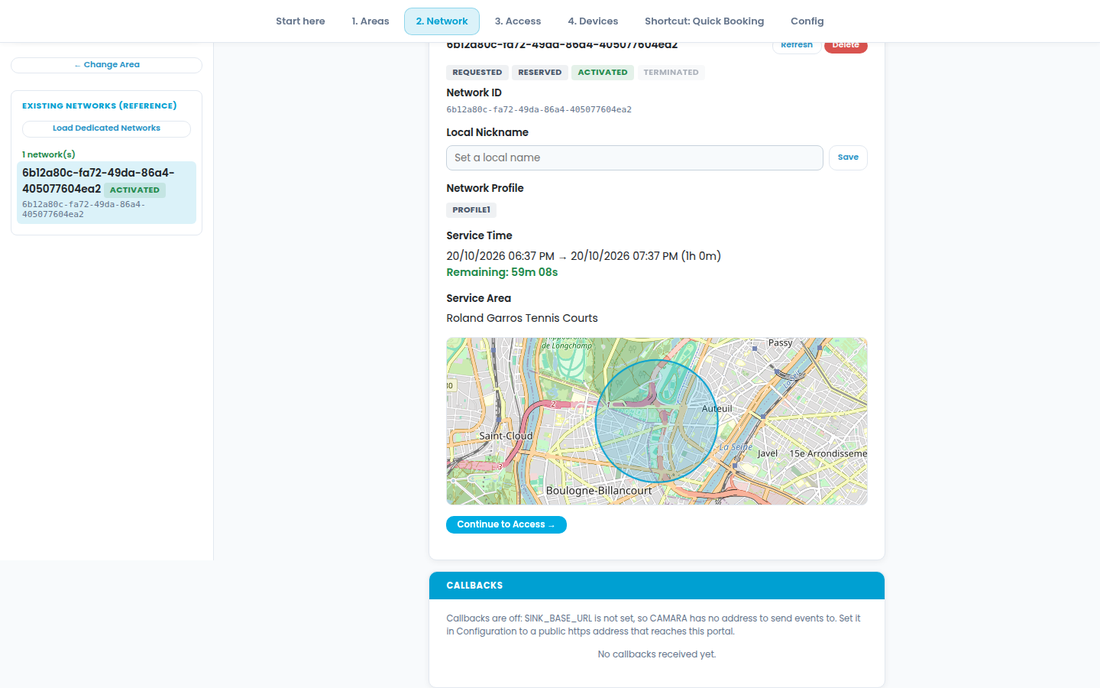Click the Boulogne-Billancourt label on map
The image size is (1100, 688).
(598, 491)
